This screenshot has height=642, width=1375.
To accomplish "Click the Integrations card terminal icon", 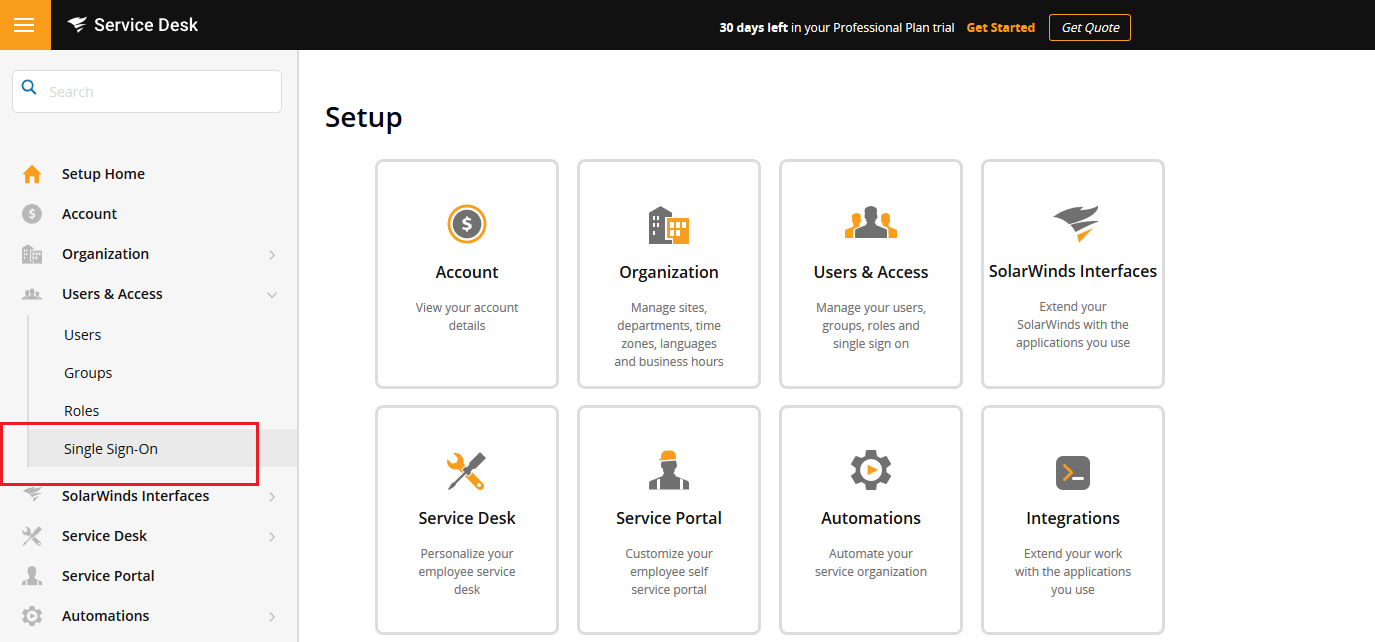I will point(1073,473).
